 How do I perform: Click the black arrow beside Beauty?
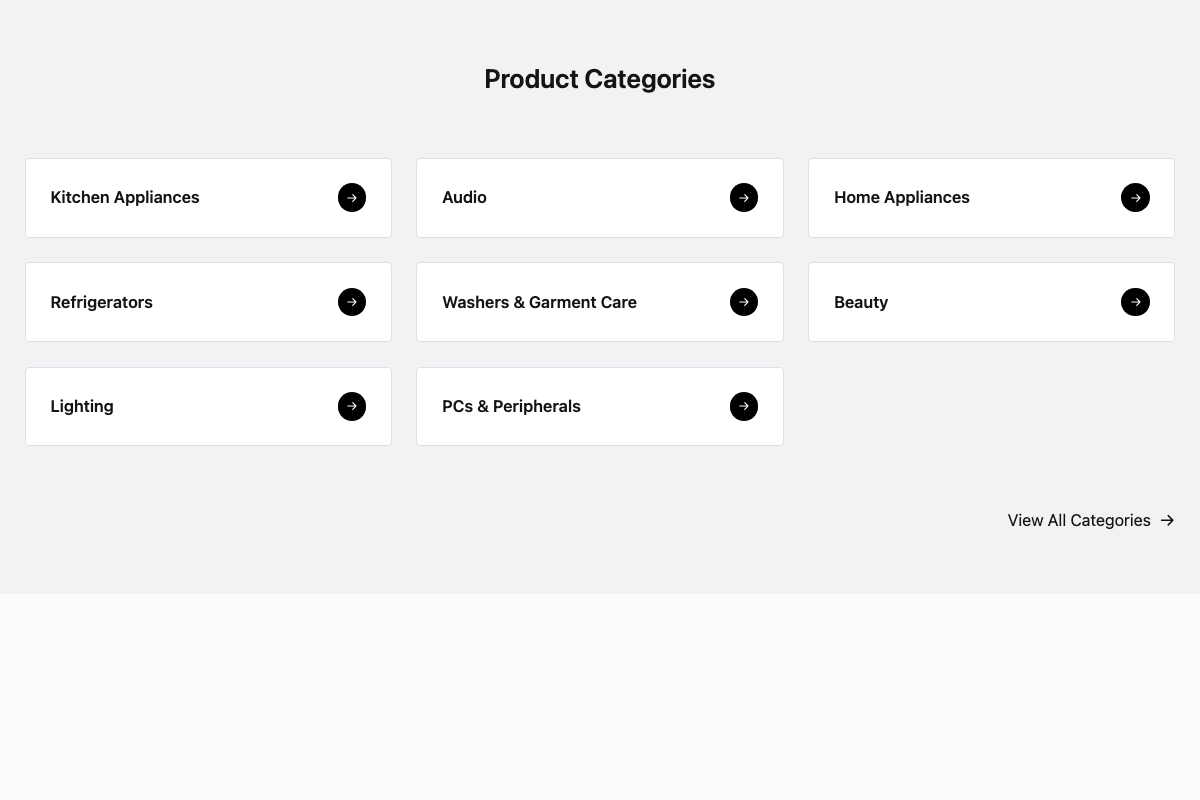tap(1135, 302)
